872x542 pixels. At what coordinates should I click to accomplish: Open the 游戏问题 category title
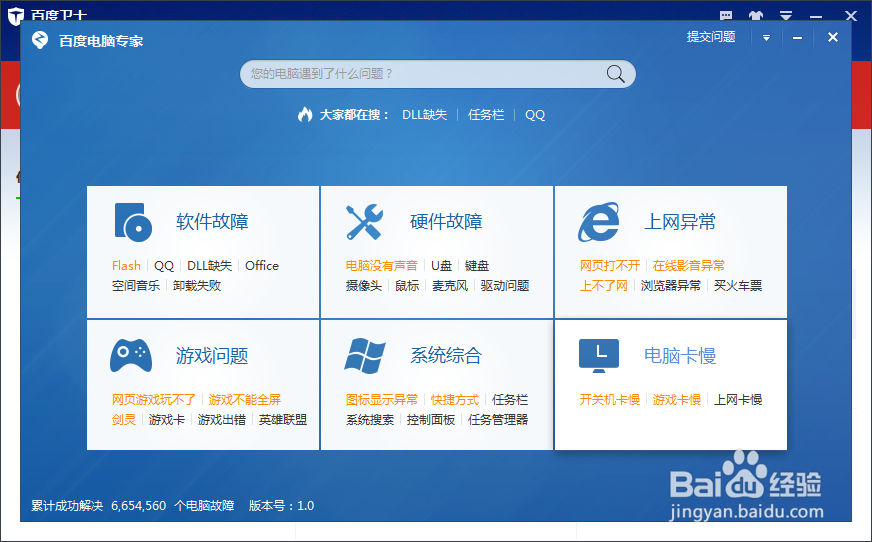[x=212, y=355]
